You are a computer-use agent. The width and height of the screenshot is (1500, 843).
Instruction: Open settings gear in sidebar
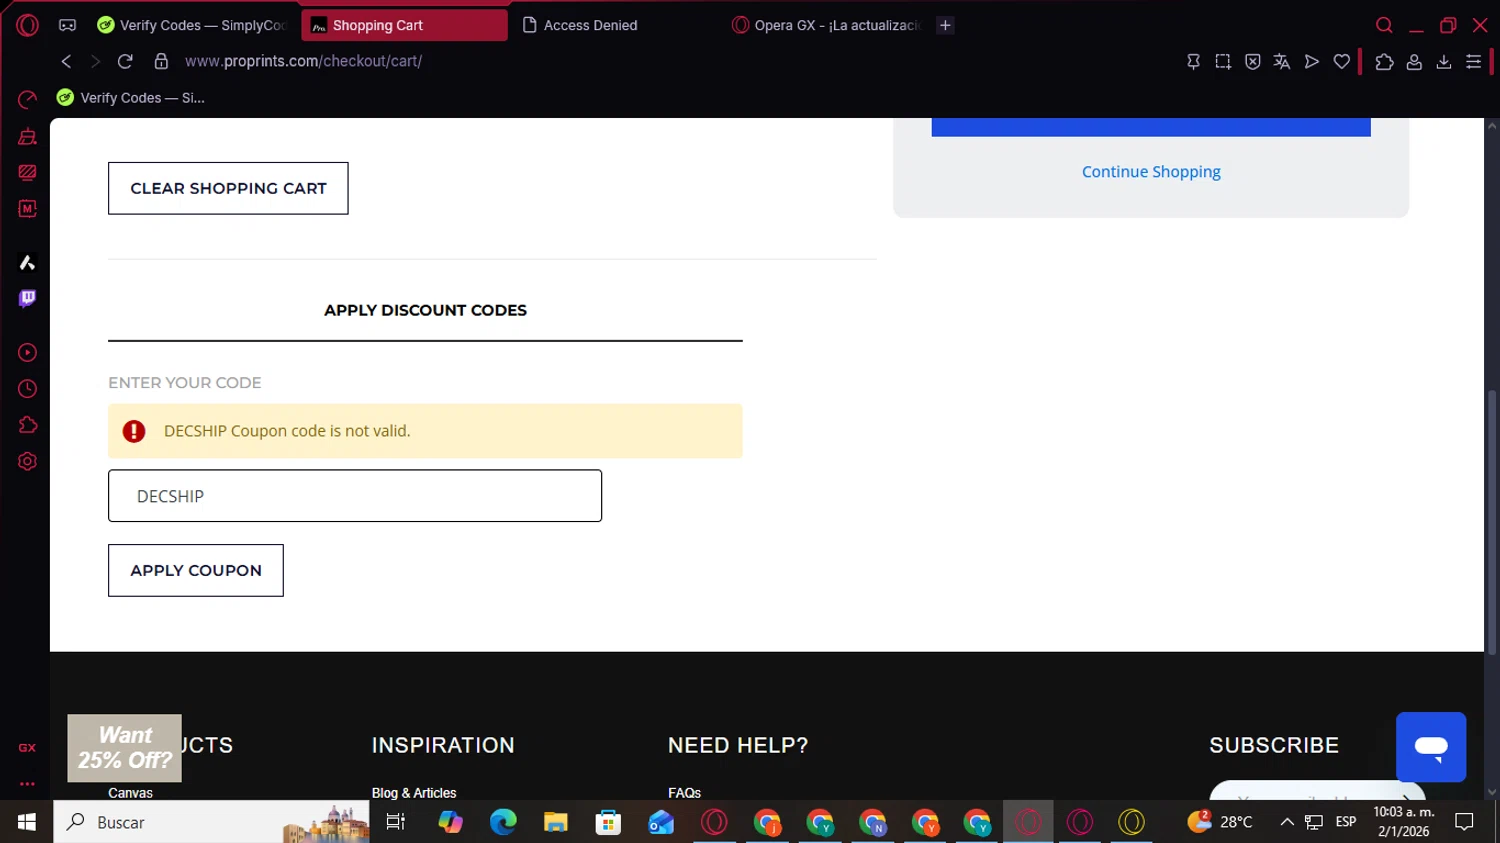(27, 461)
